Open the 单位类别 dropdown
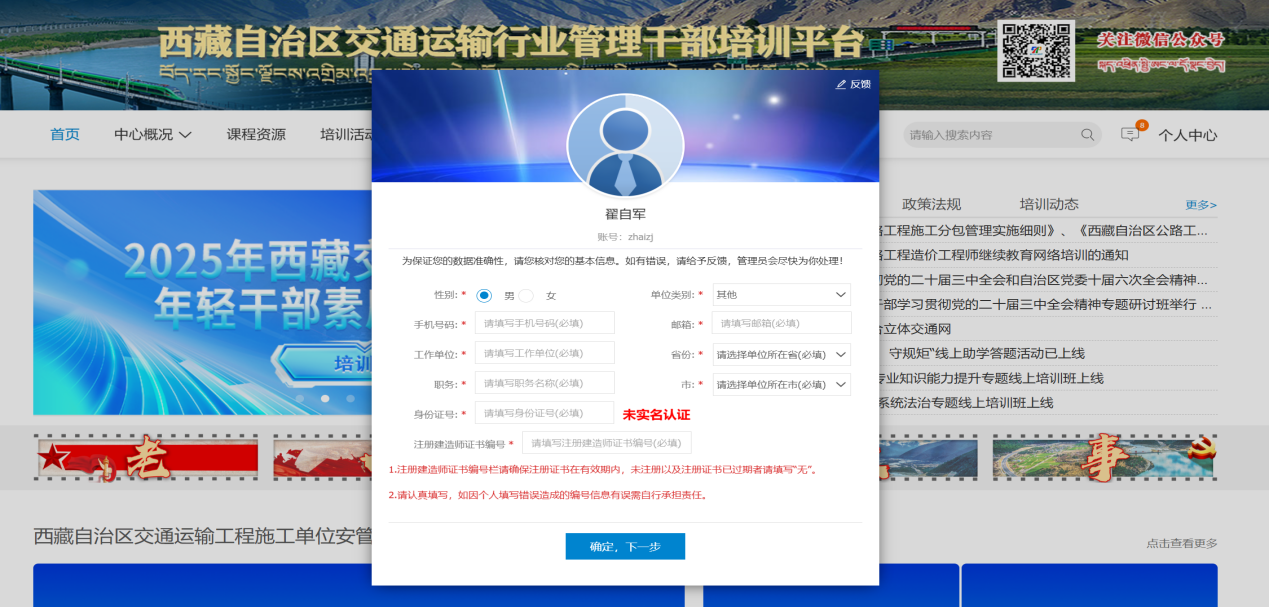Image resolution: width=1269 pixels, height=607 pixels. pyautogui.click(x=781, y=295)
